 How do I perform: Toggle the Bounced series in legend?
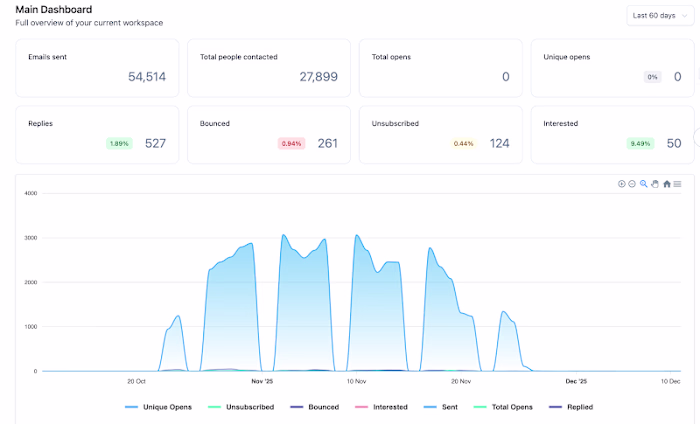click(x=315, y=407)
